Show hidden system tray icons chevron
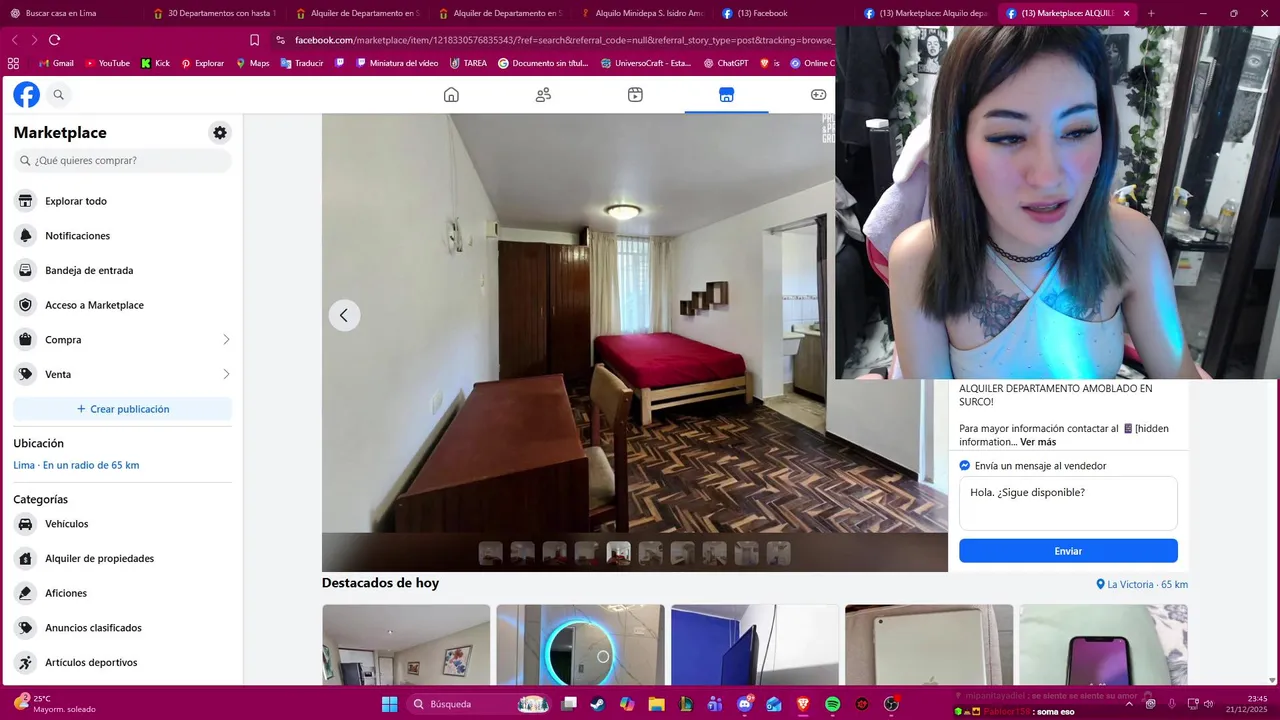 1129,703
